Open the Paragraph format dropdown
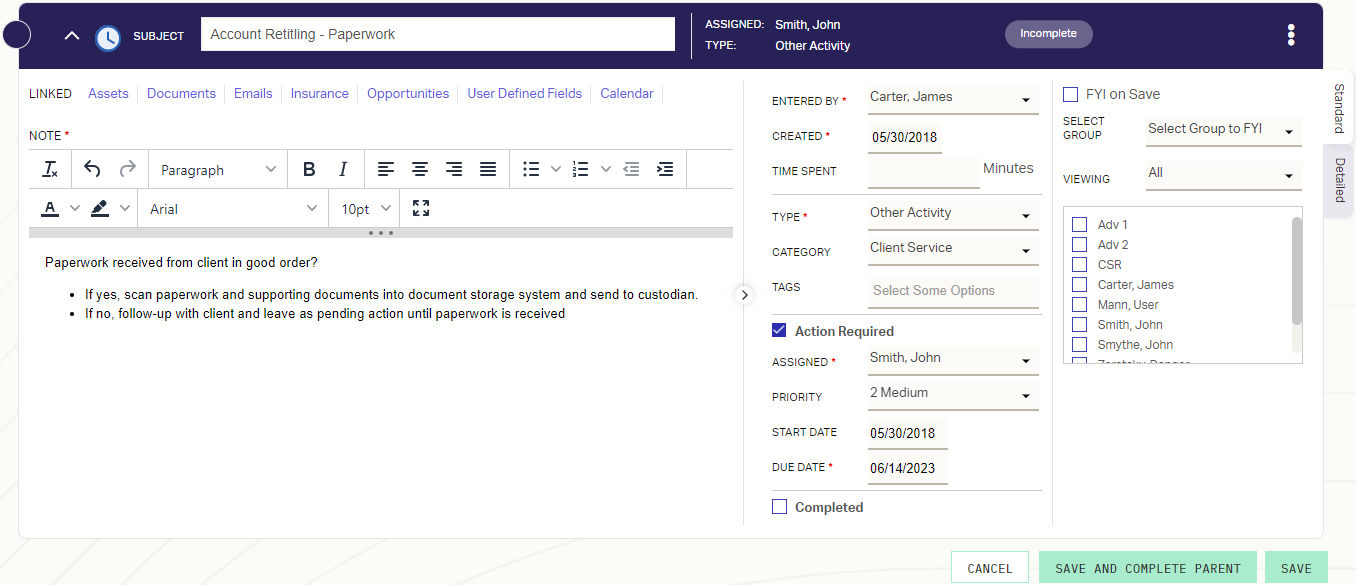Viewport: 1356px width, 585px height. 218,170
